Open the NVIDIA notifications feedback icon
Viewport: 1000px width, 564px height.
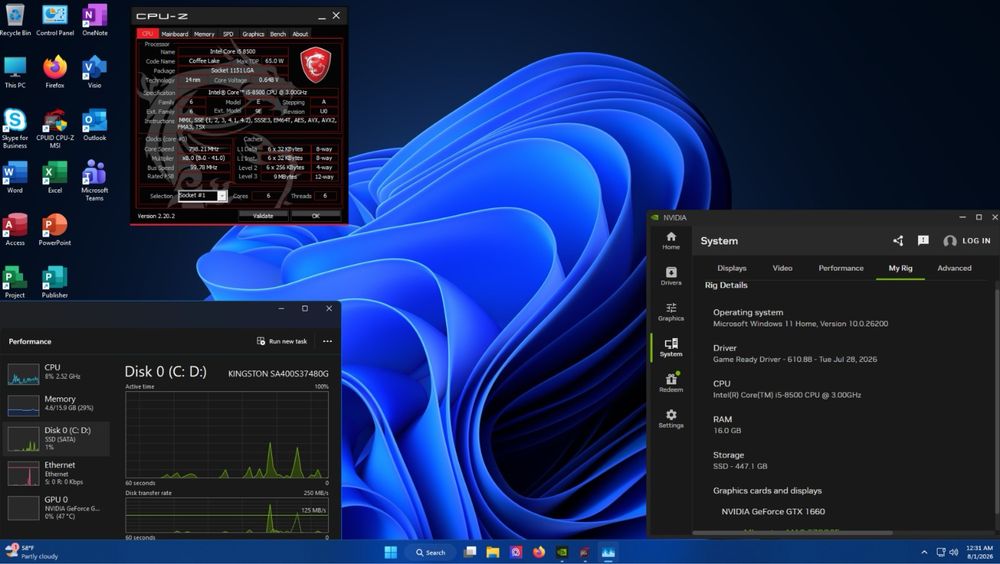pos(923,241)
